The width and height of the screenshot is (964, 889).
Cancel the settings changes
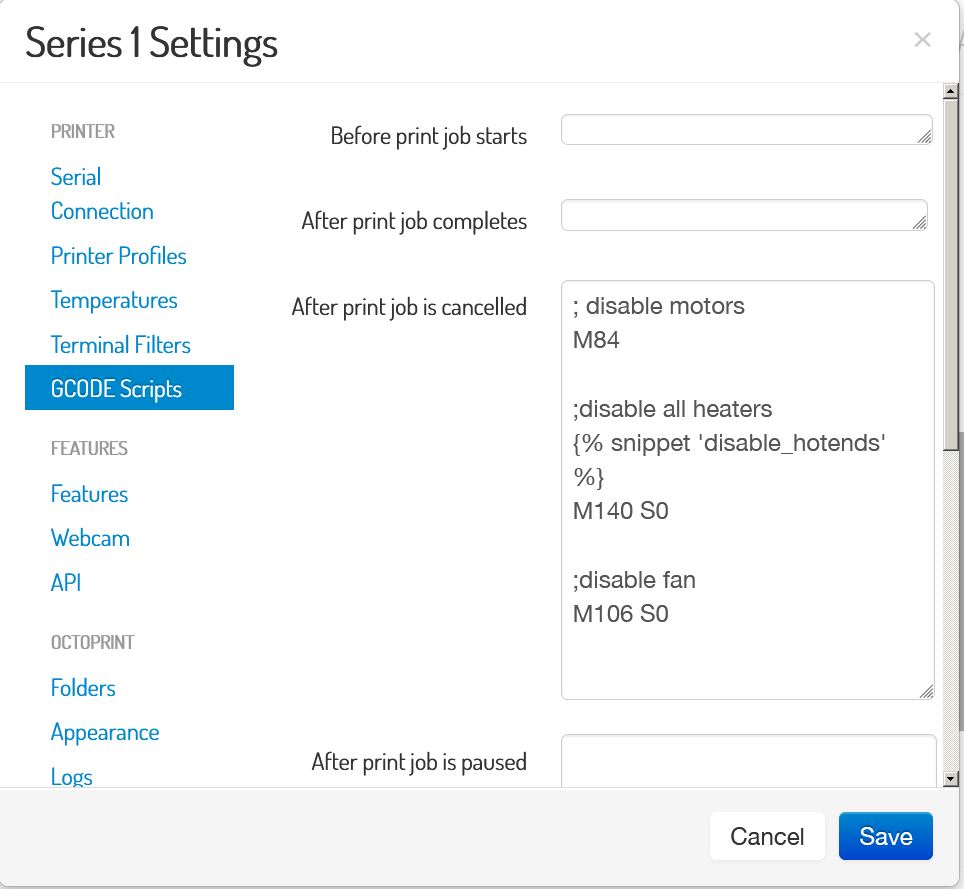coord(767,836)
